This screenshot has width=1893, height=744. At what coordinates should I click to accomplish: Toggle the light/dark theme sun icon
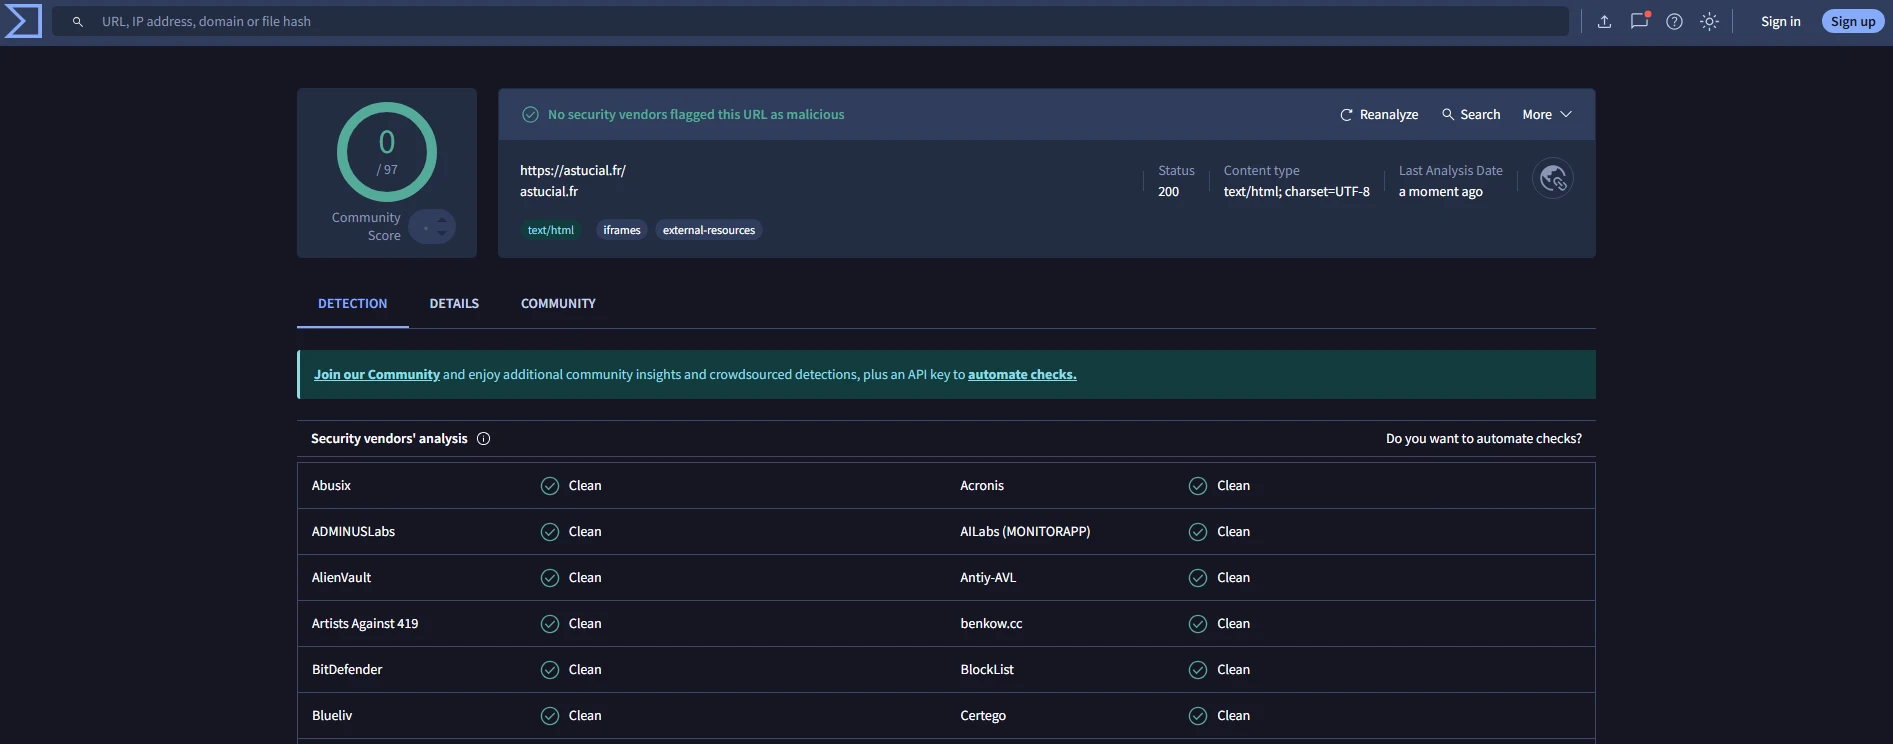tap(1709, 21)
